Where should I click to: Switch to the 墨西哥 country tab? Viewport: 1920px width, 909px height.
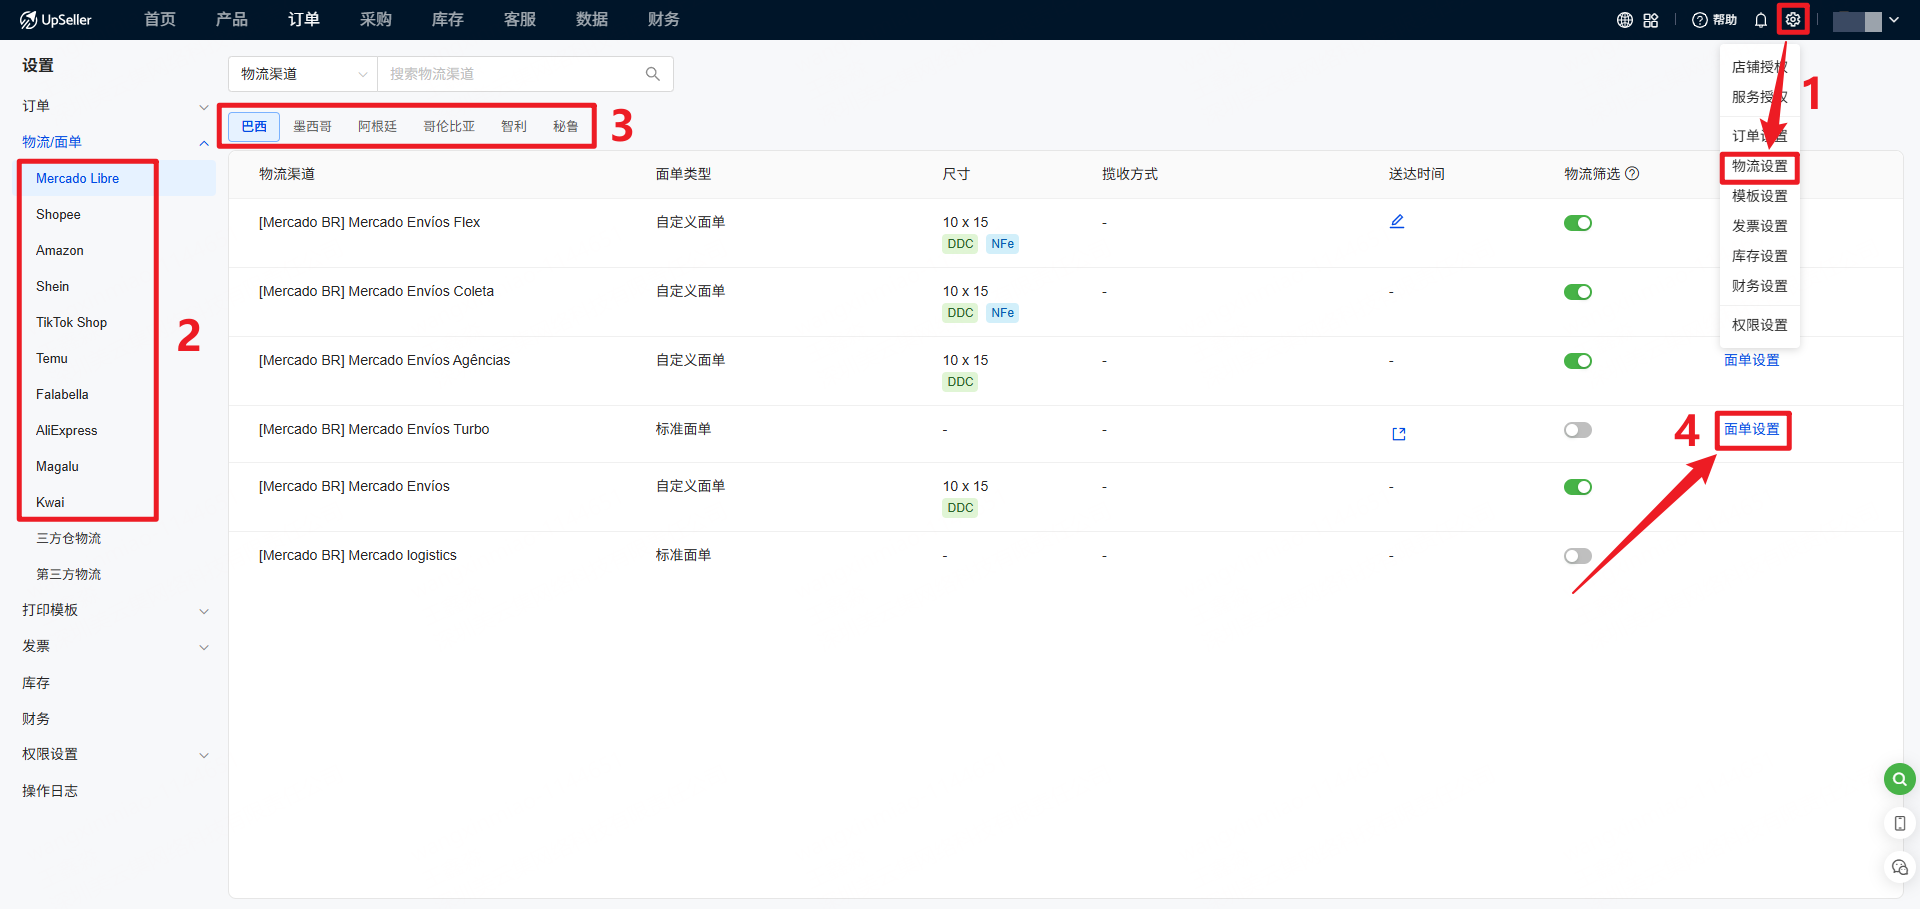click(x=312, y=127)
